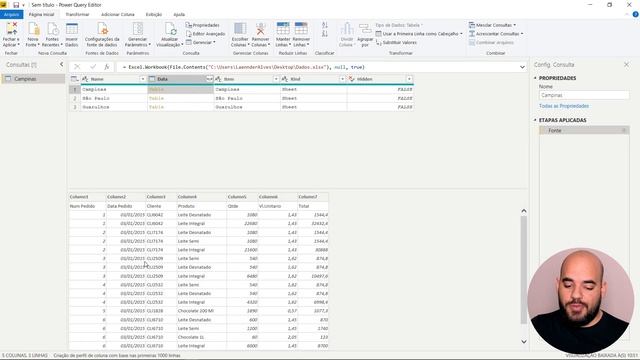Cancel formula edit X icon
Screen dimensions: 640x360
77,67
